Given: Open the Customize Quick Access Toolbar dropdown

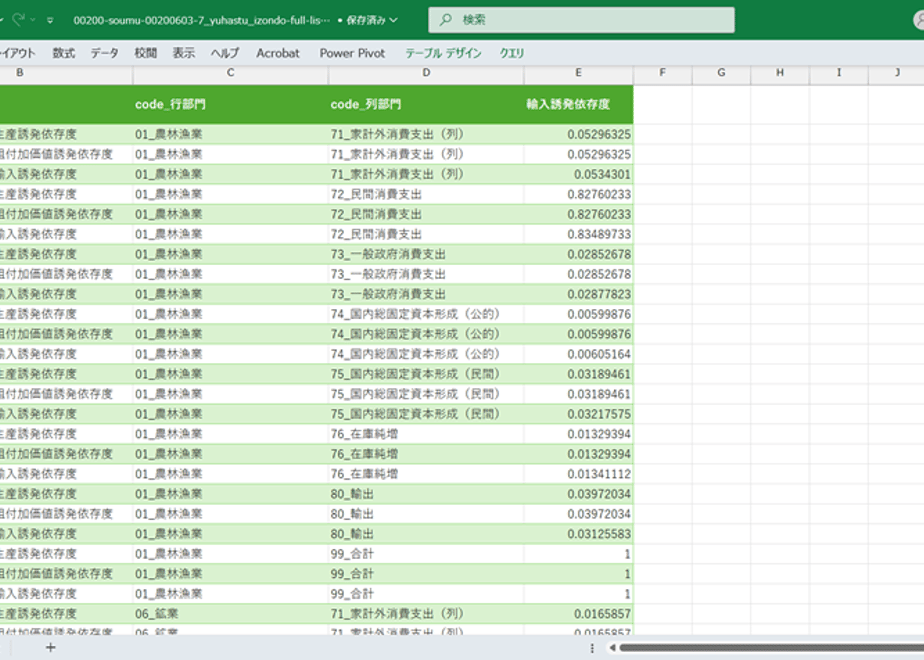Looking at the screenshot, I should pyautogui.click(x=50, y=21).
